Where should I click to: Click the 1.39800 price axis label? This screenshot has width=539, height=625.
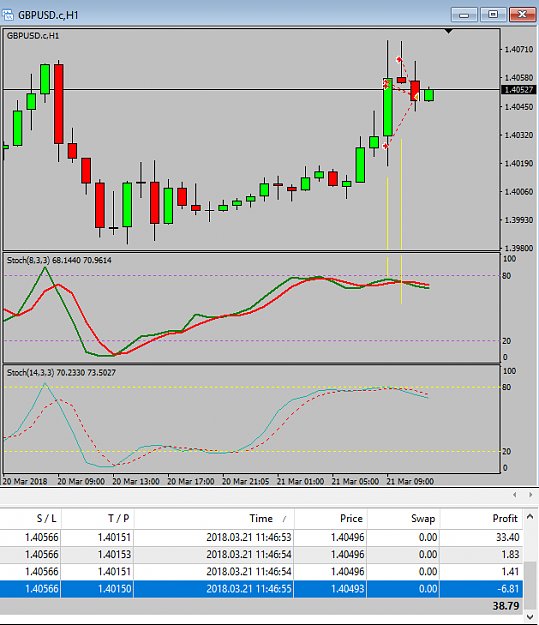pyautogui.click(x=519, y=248)
